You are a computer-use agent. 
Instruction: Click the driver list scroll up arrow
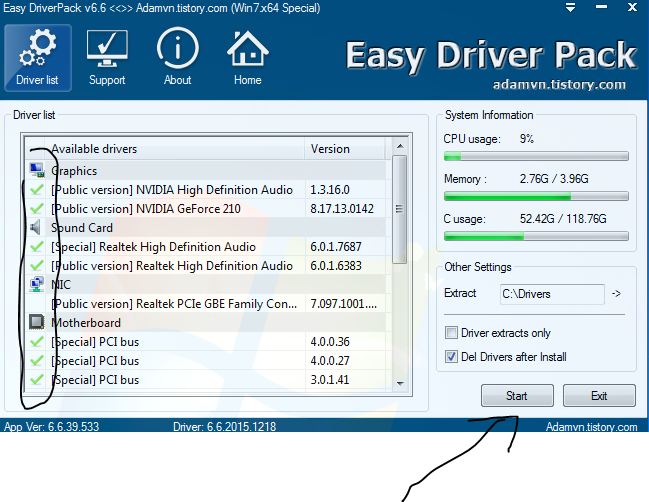click(x=400, y=146)
